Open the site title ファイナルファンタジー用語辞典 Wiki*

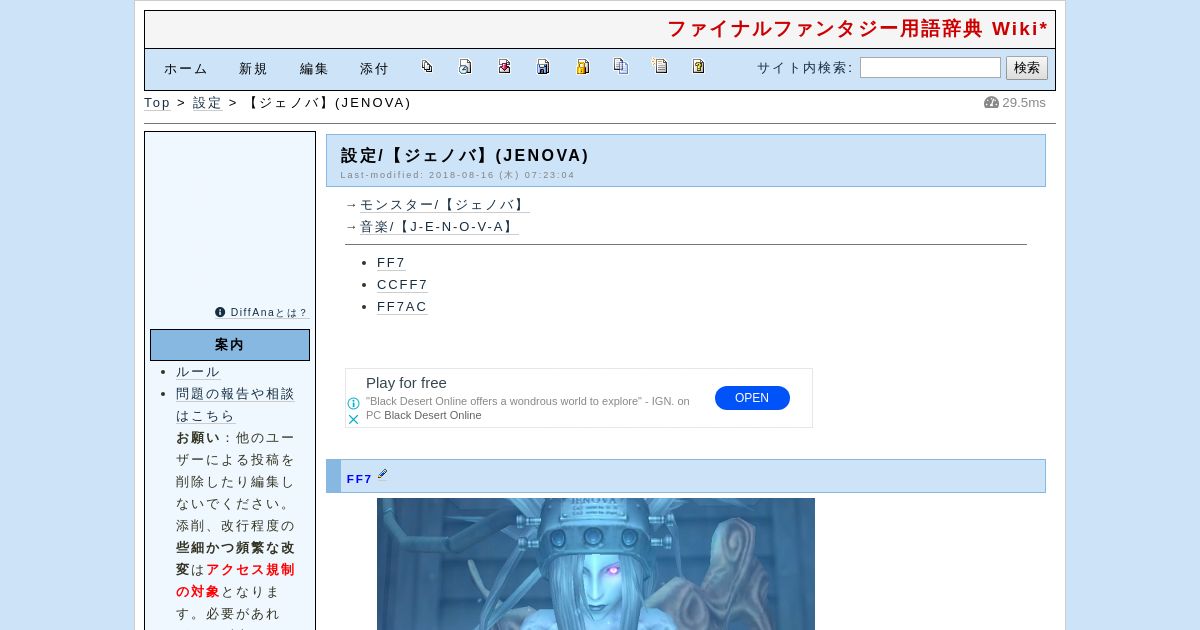coord(857,29)
